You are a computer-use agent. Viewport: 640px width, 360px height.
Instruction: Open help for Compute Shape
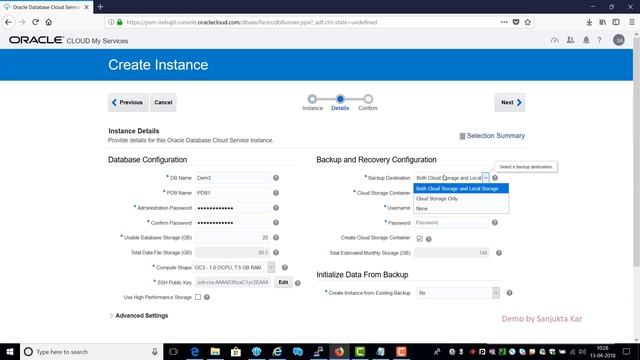[285, 267]
